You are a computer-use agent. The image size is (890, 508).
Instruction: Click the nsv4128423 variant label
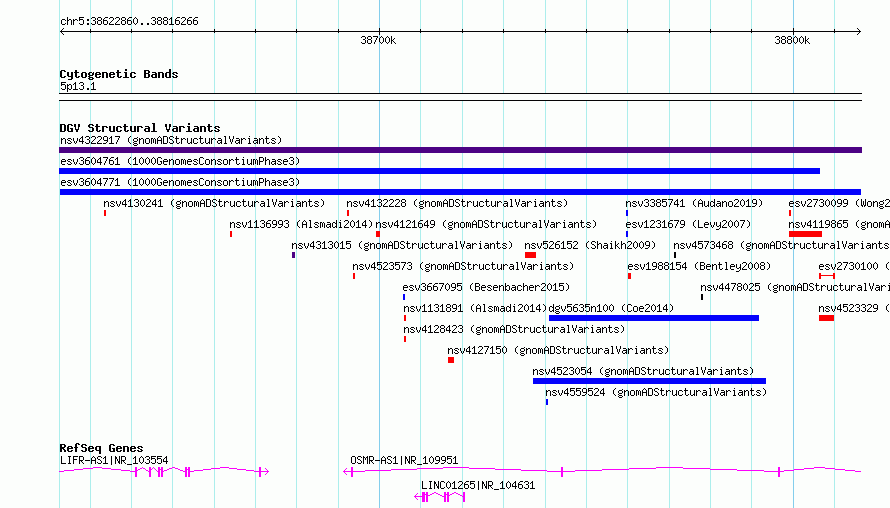point(514,329)
